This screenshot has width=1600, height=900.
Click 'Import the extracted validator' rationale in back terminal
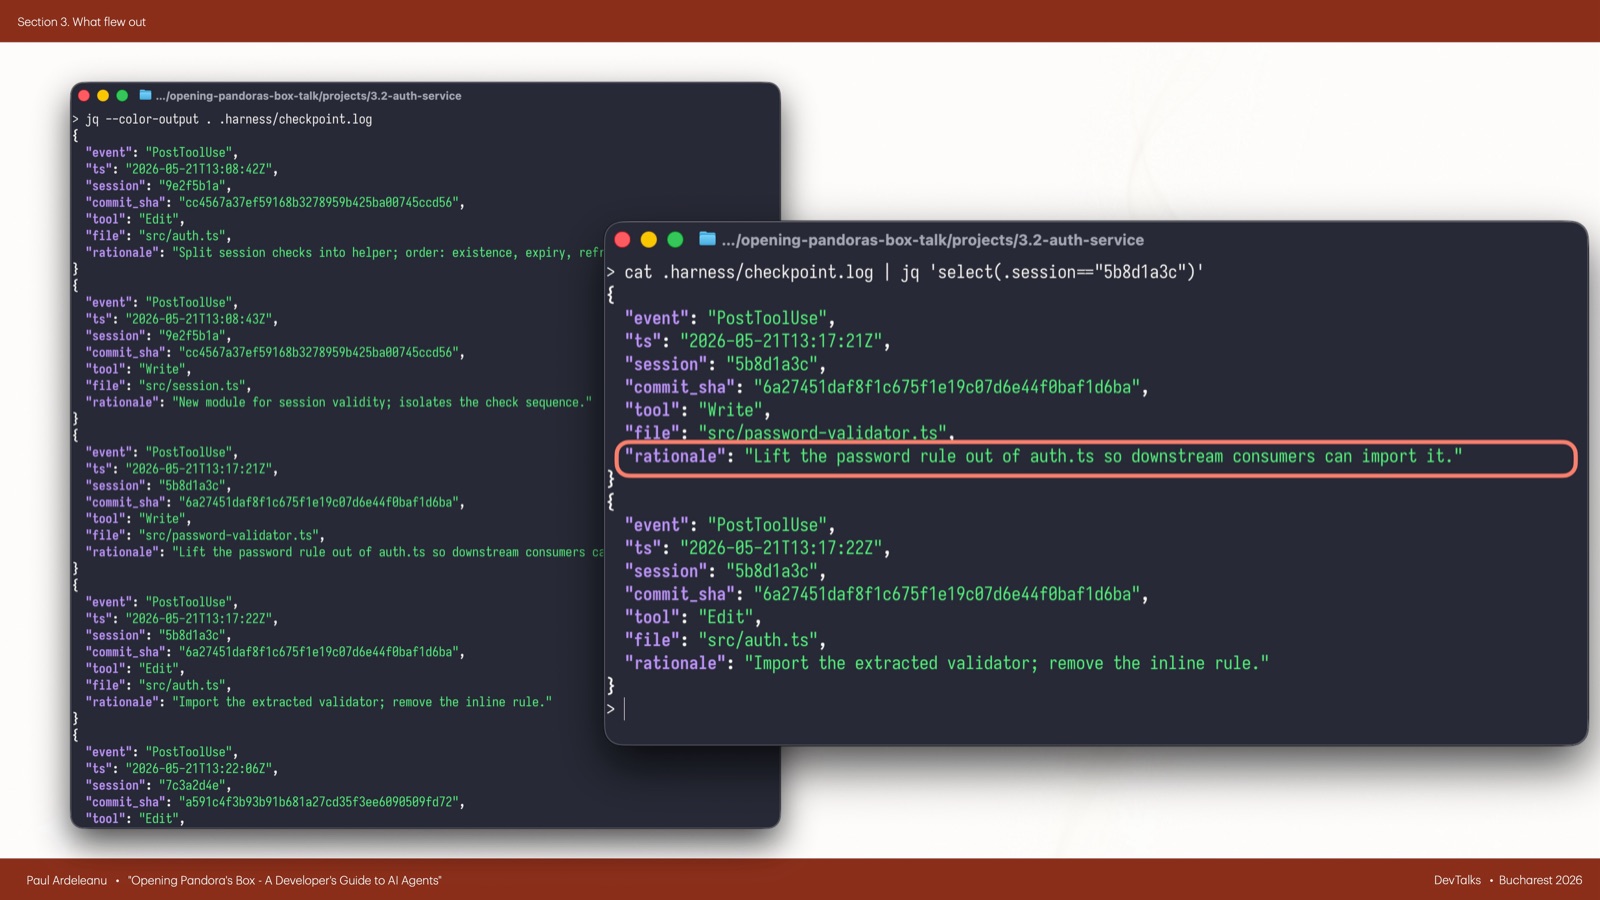pyautogui.click(x=362, y=702)
